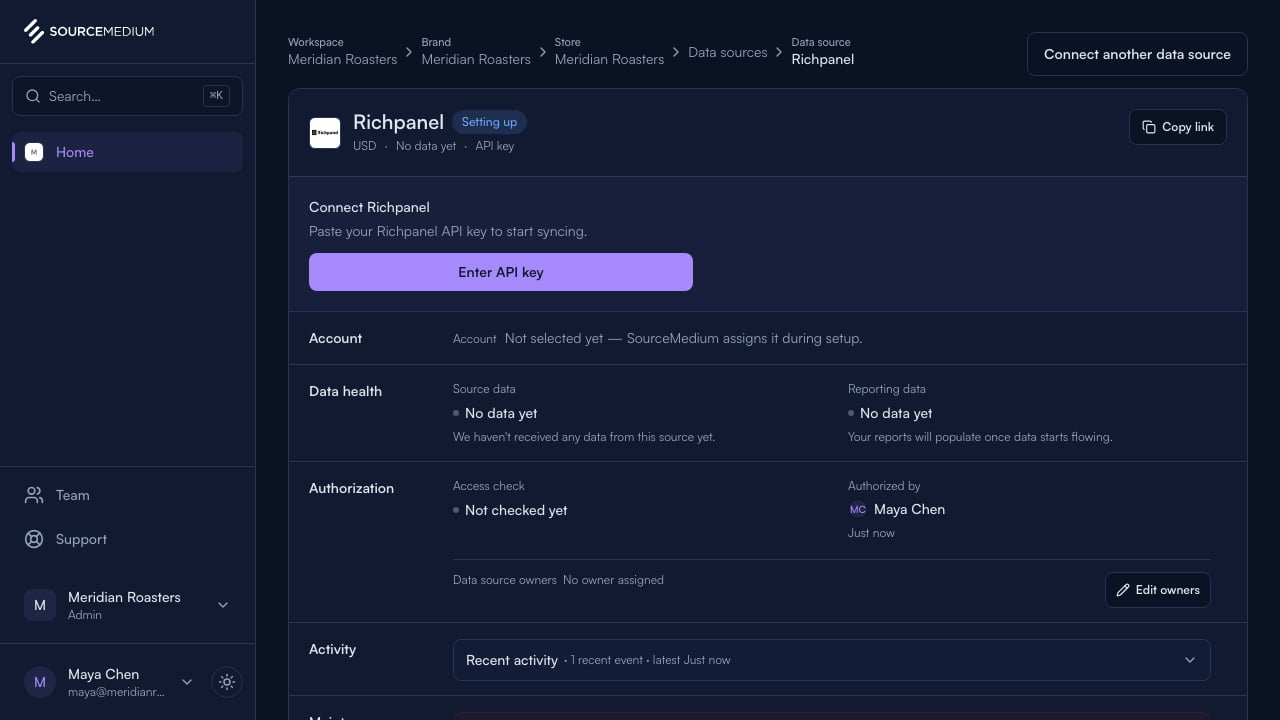Click the "API key" label under Richpanel
This screenshot has width=1280, height=720.
point(494,146)
